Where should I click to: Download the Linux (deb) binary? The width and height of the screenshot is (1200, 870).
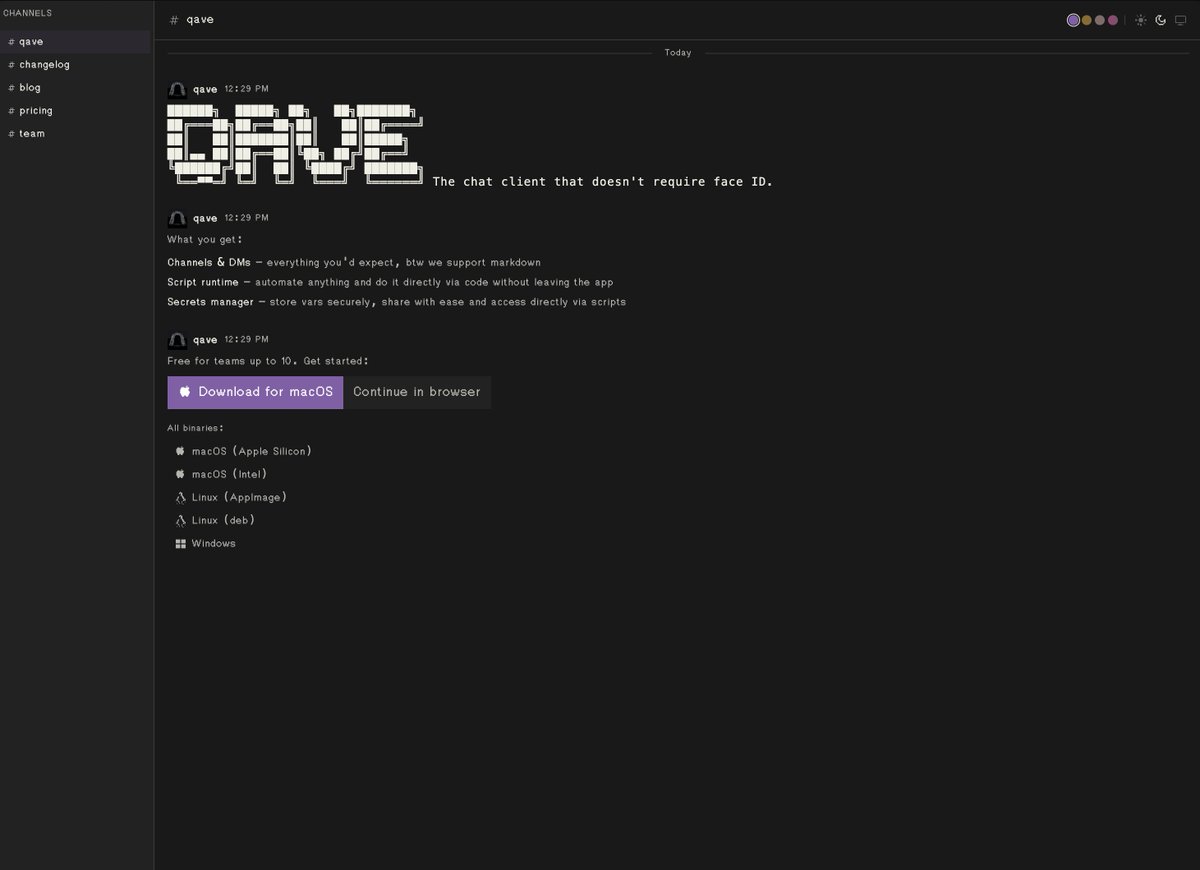click(215, 520)
